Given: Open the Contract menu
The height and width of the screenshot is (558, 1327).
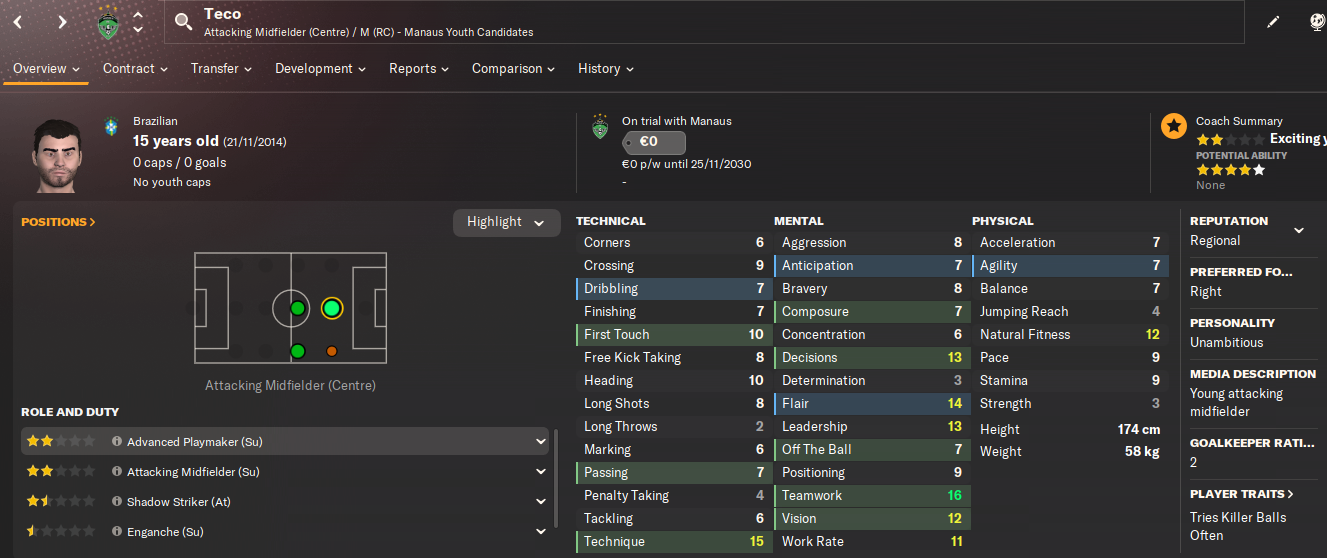Looking at the screenshot, I should [x=135, y=68].
